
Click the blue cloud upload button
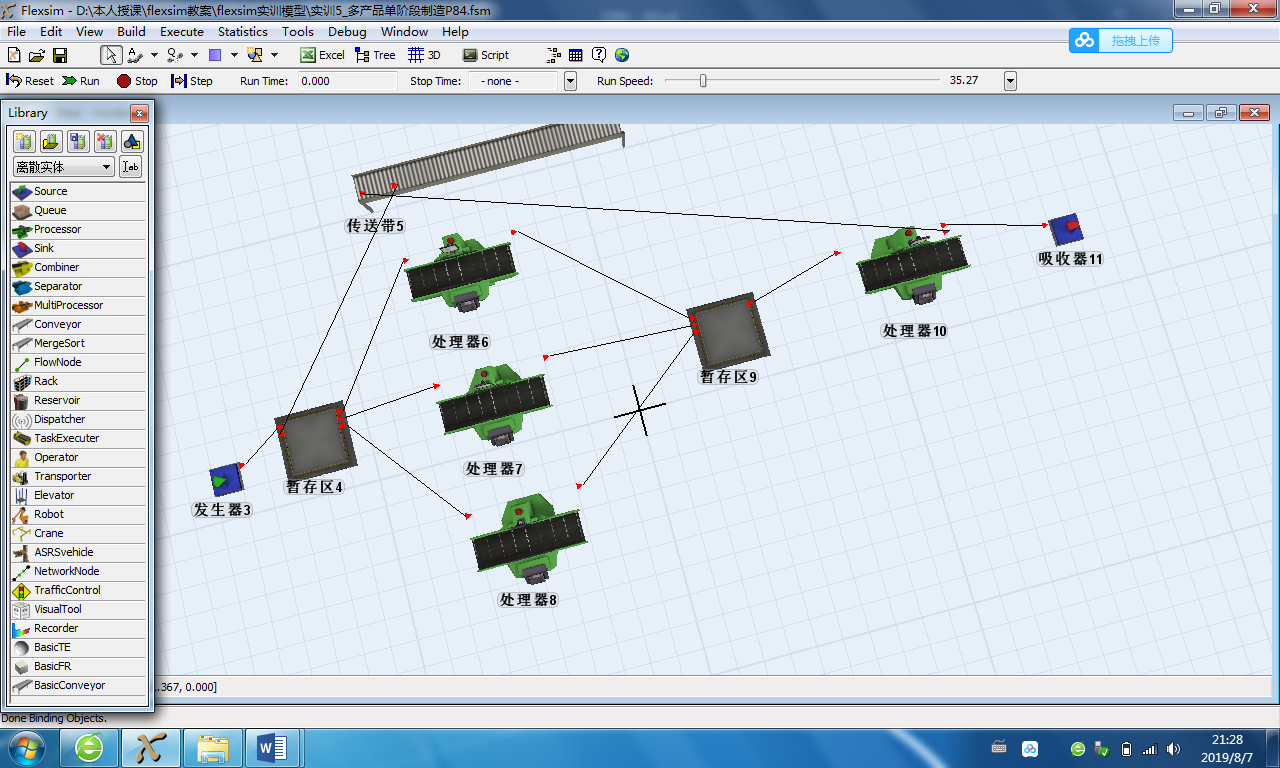click(1120, 41)
